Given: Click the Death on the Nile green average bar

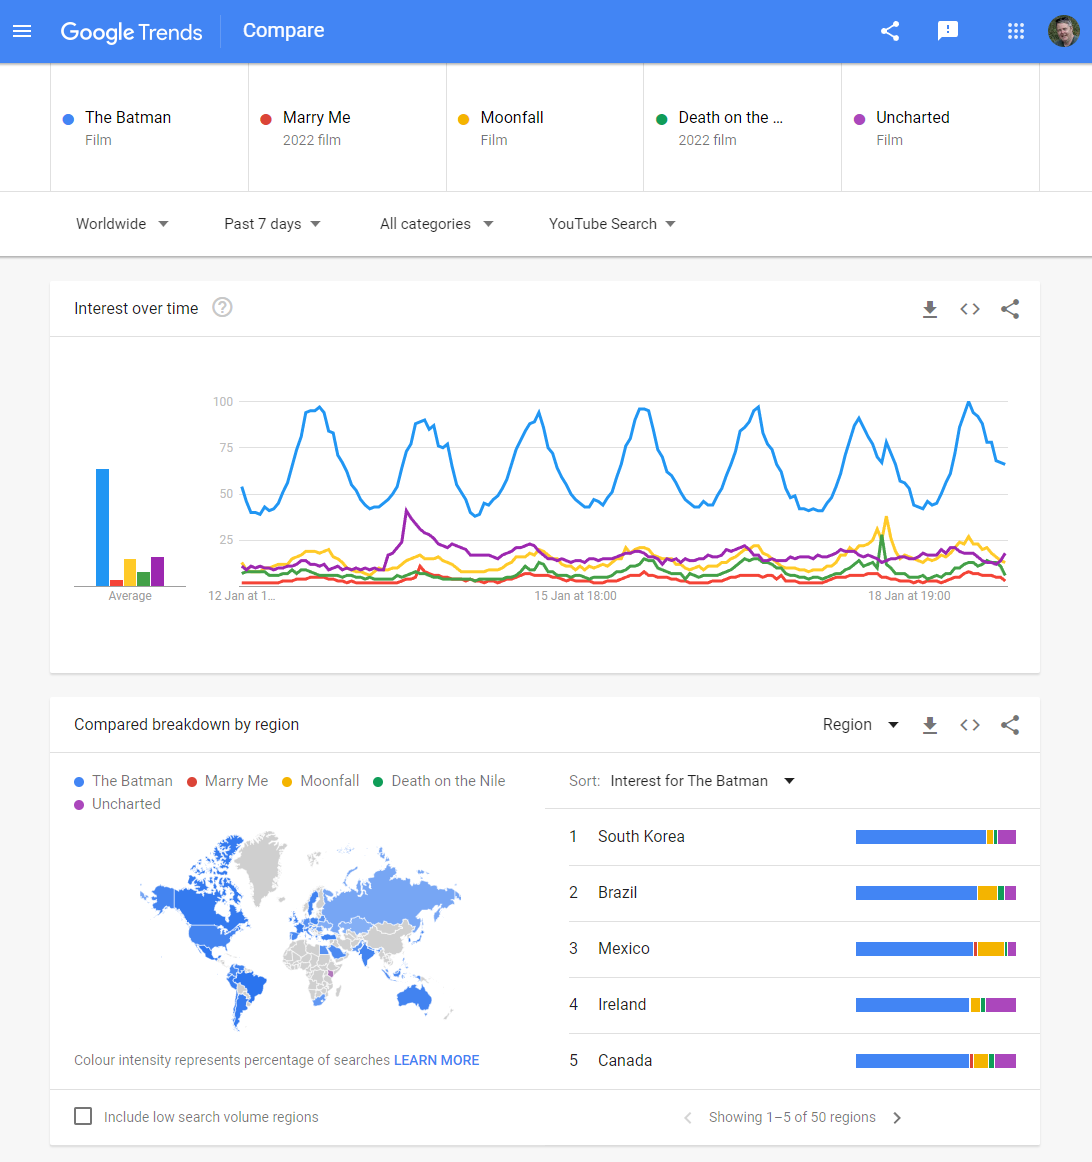Looking at the screenshot, I should click(x=144, y=580).
